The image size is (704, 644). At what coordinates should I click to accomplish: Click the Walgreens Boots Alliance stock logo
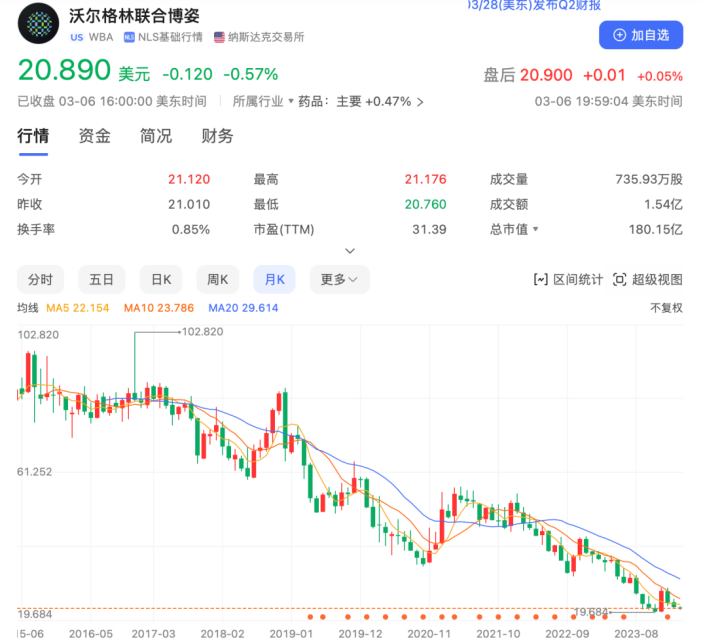click(x=40, y=23)
